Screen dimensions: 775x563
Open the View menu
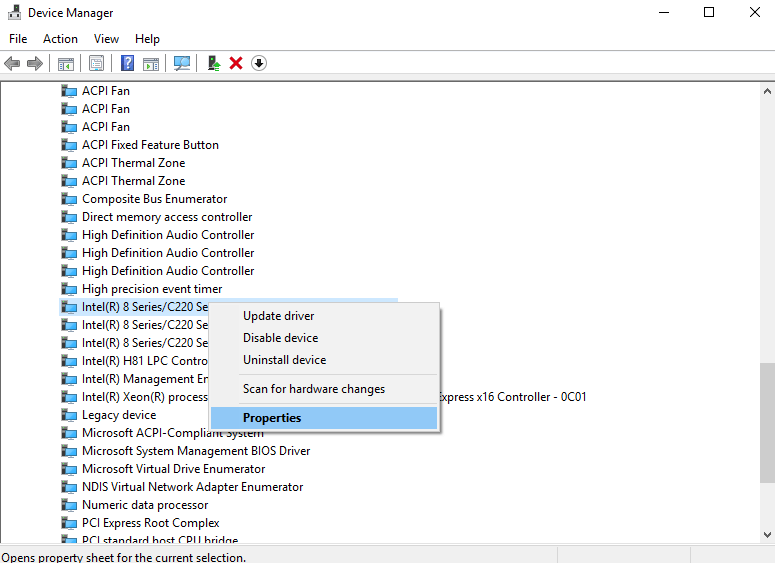point(106,39)
